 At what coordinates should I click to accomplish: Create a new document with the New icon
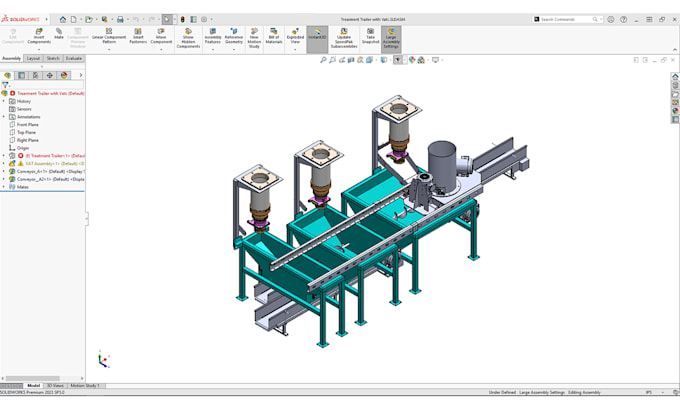[74, 19]
